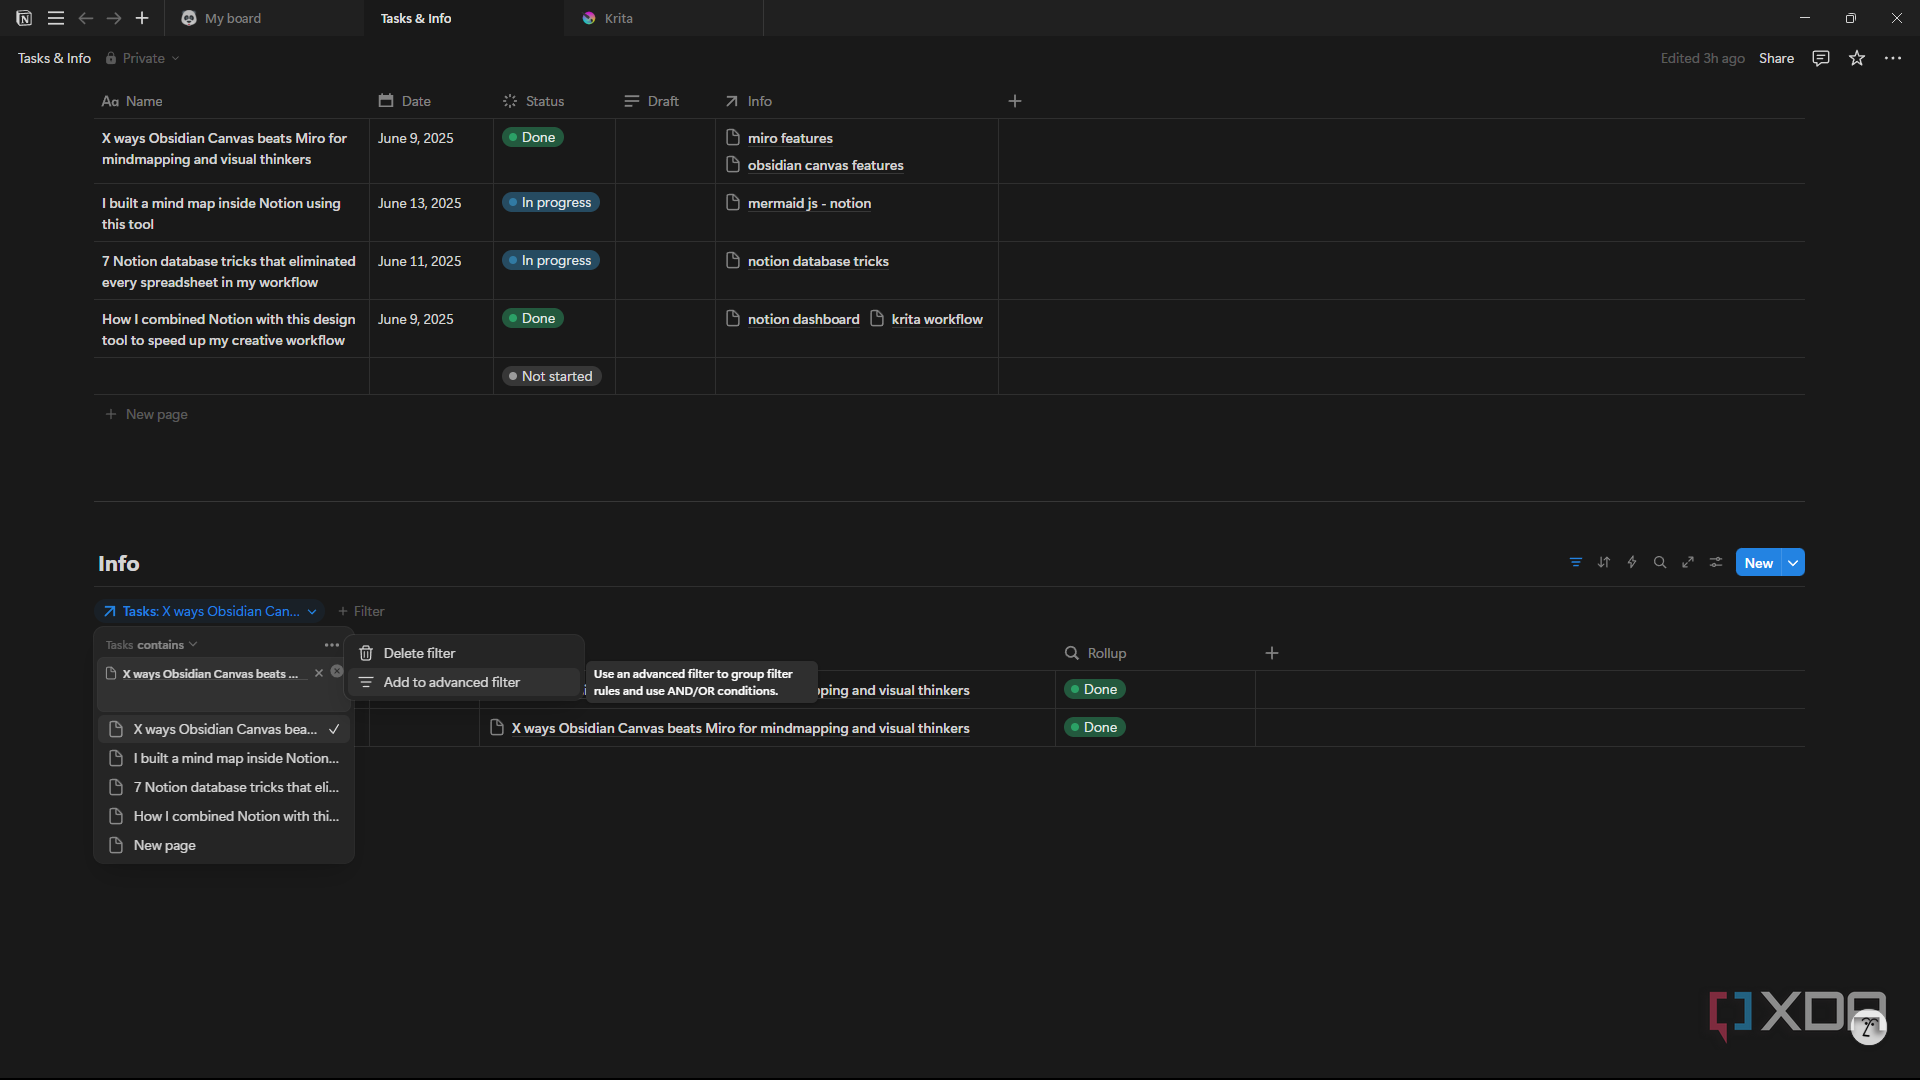Open the obsidian canvas features page link
This screenshot has height=1080, width=1920.
click(x=825, y=165)
